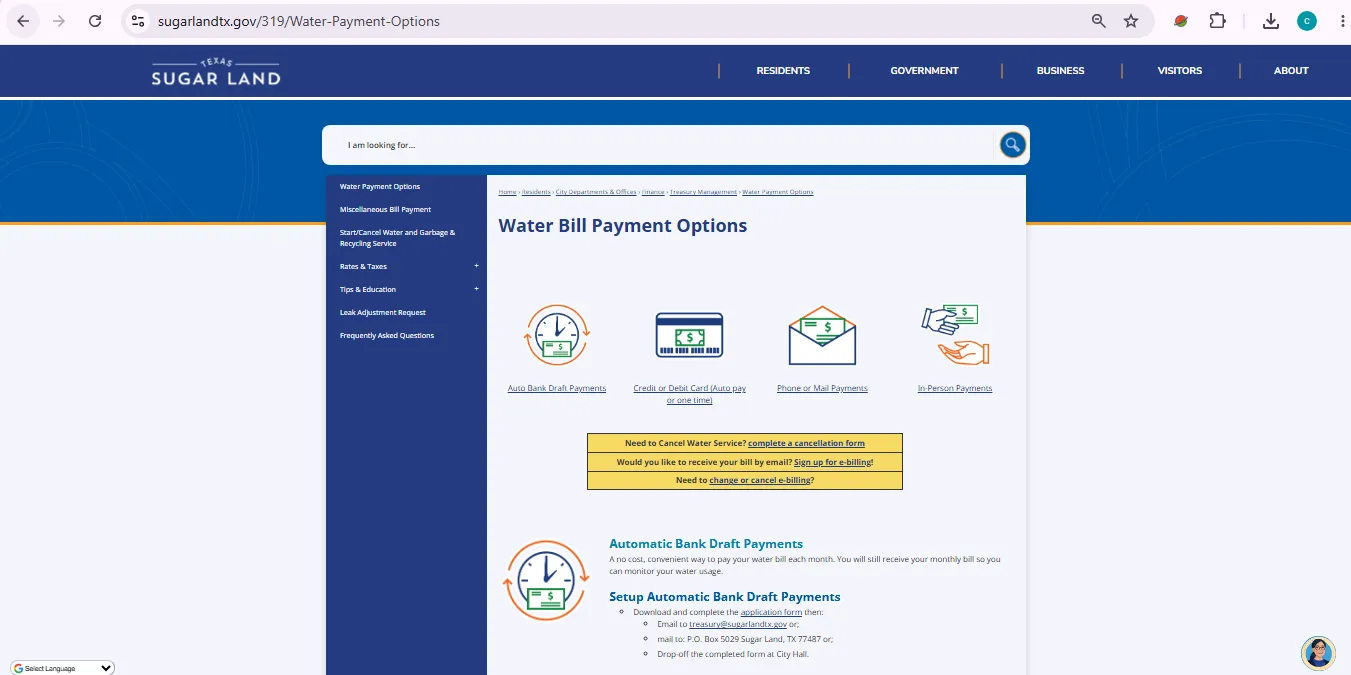Click Credit or Debit Card link
The width and height of the screenshot is (1351, 675).
pos(689,394)
